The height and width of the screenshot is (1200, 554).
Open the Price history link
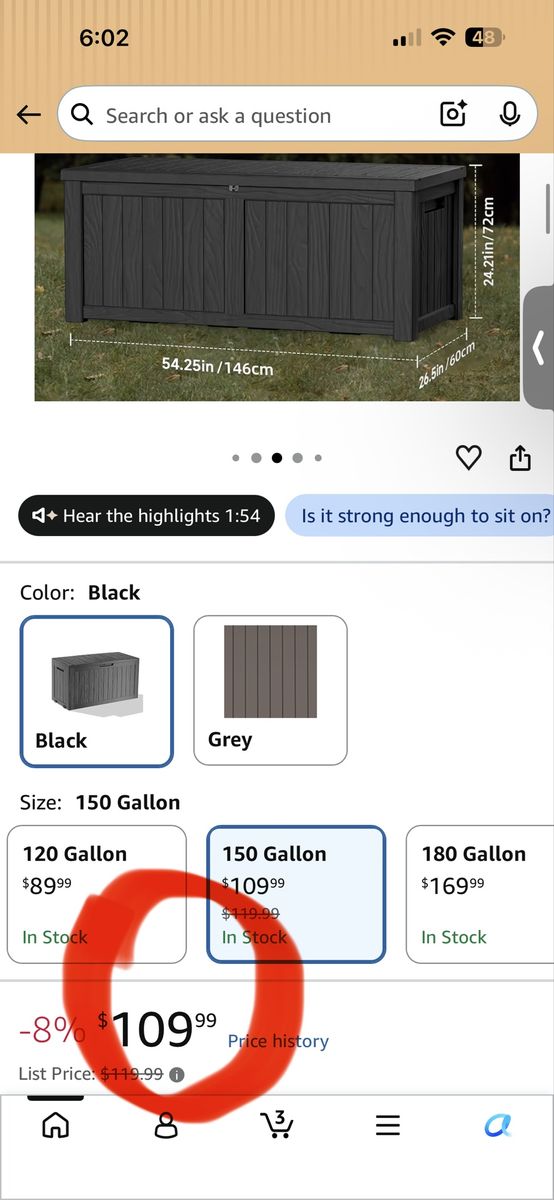tap(278, 1041)
